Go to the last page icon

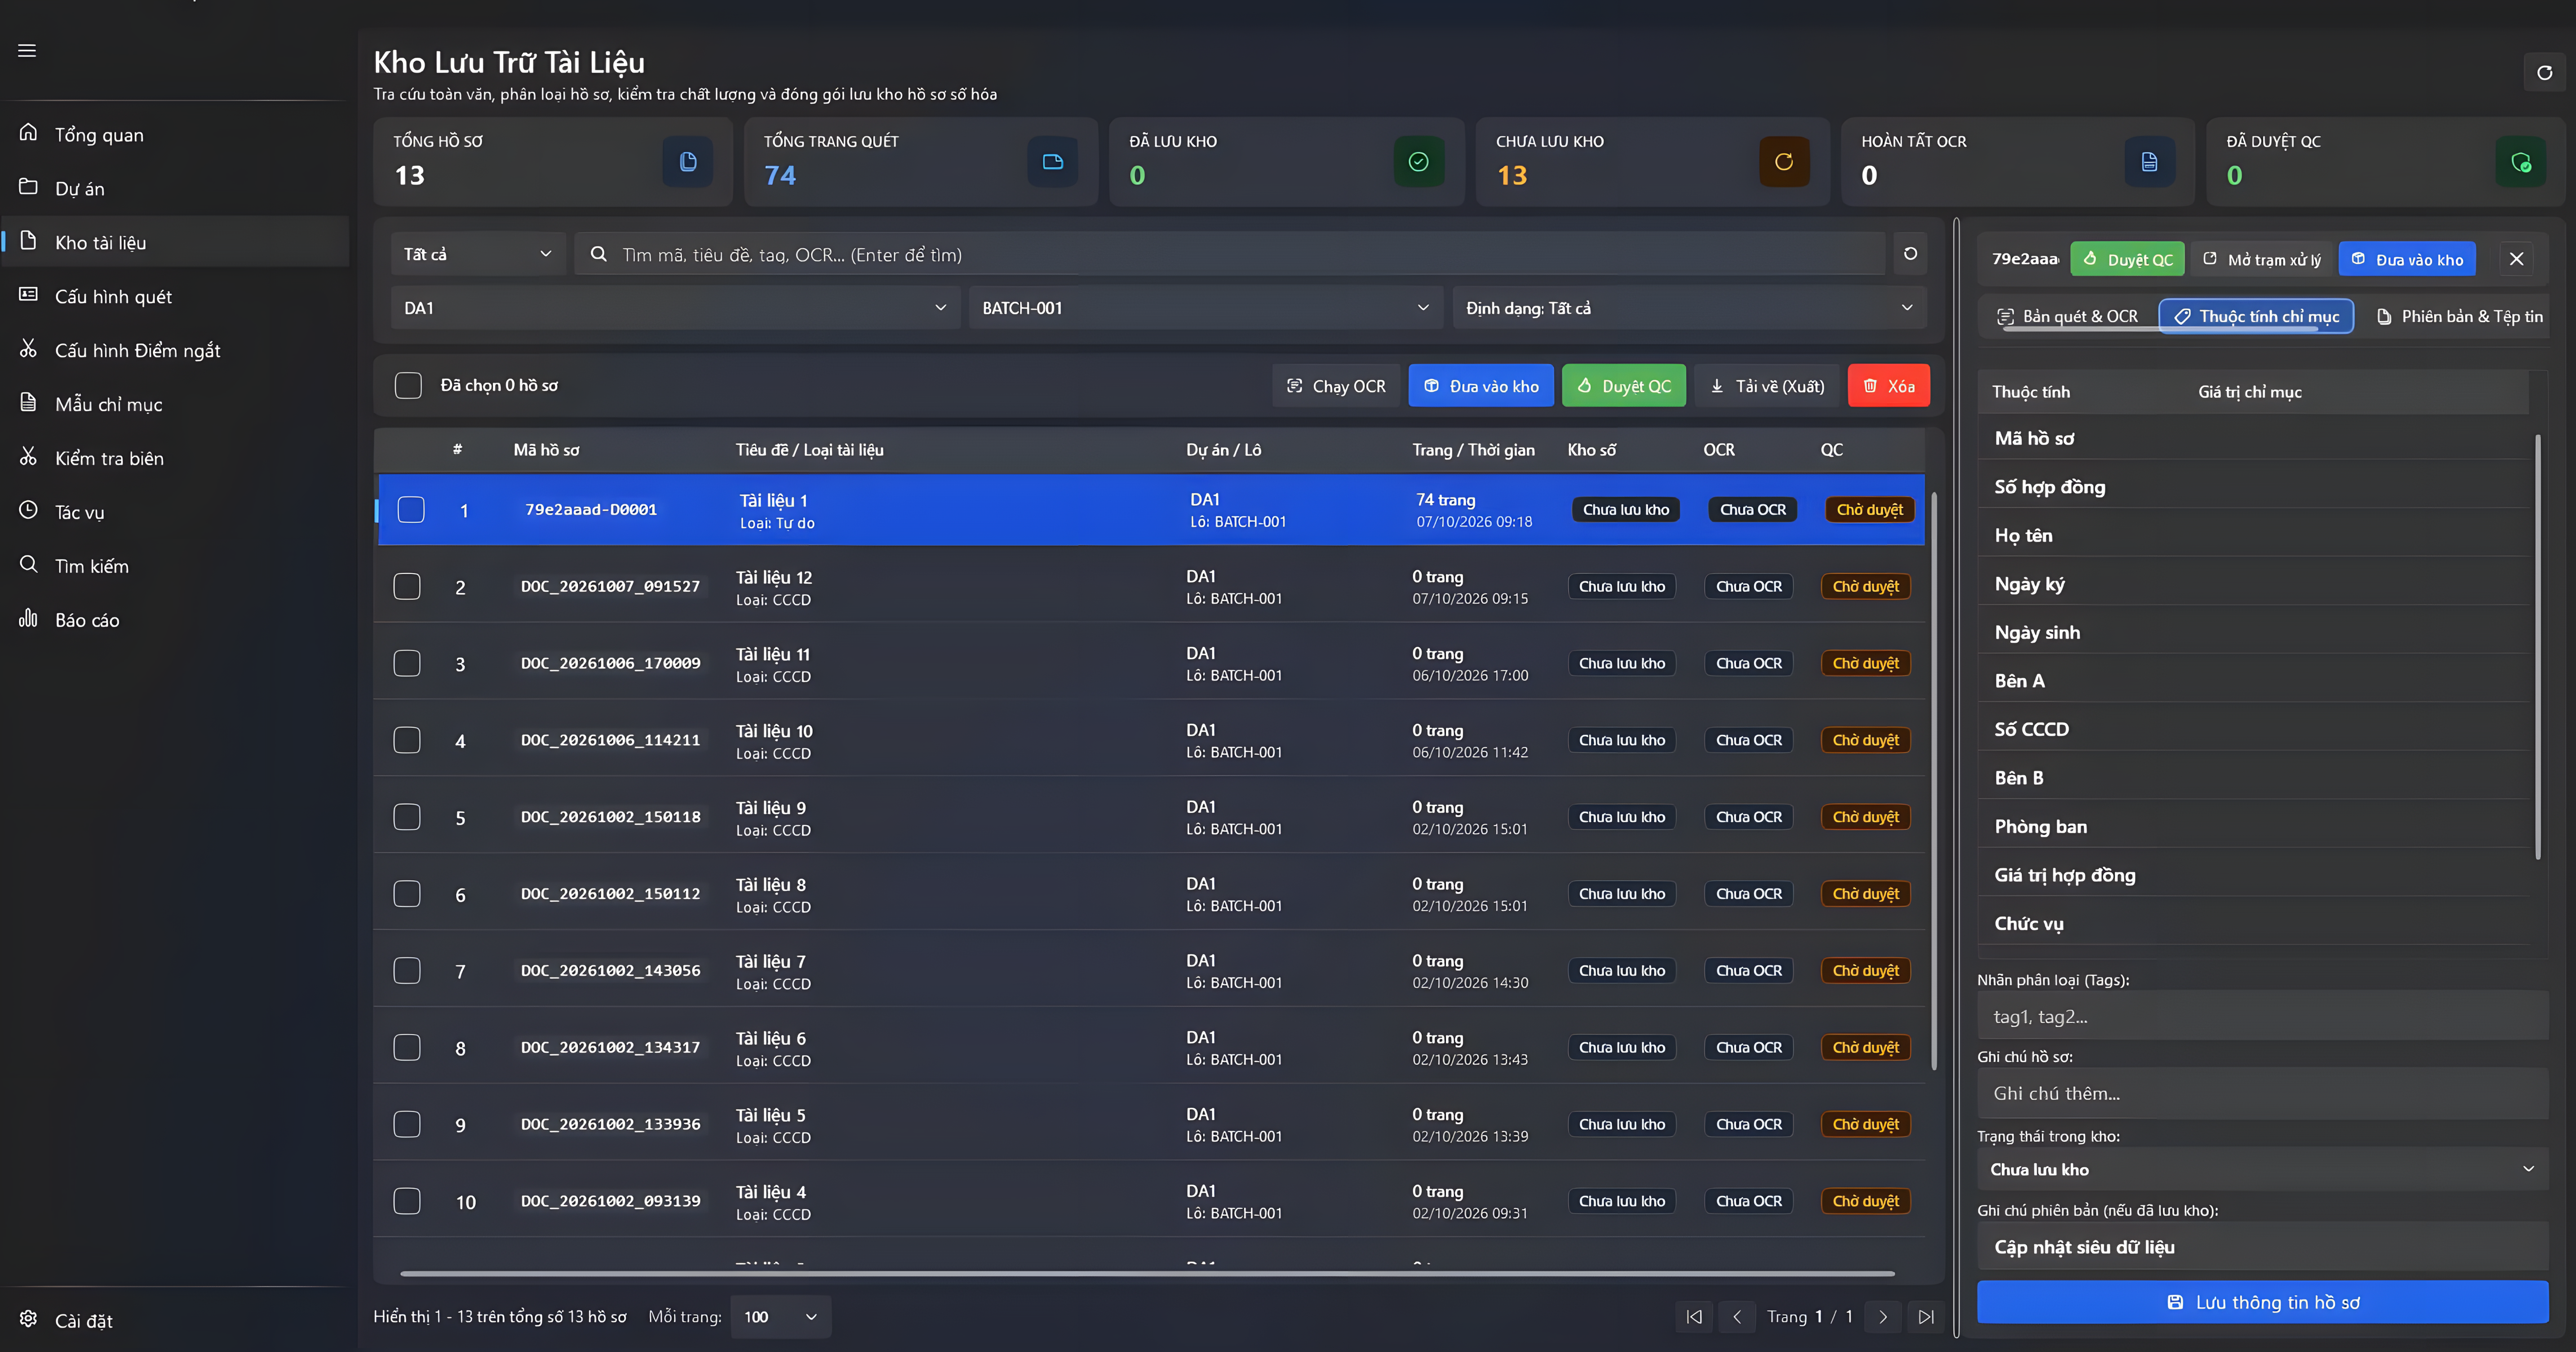[1926, 1316]
